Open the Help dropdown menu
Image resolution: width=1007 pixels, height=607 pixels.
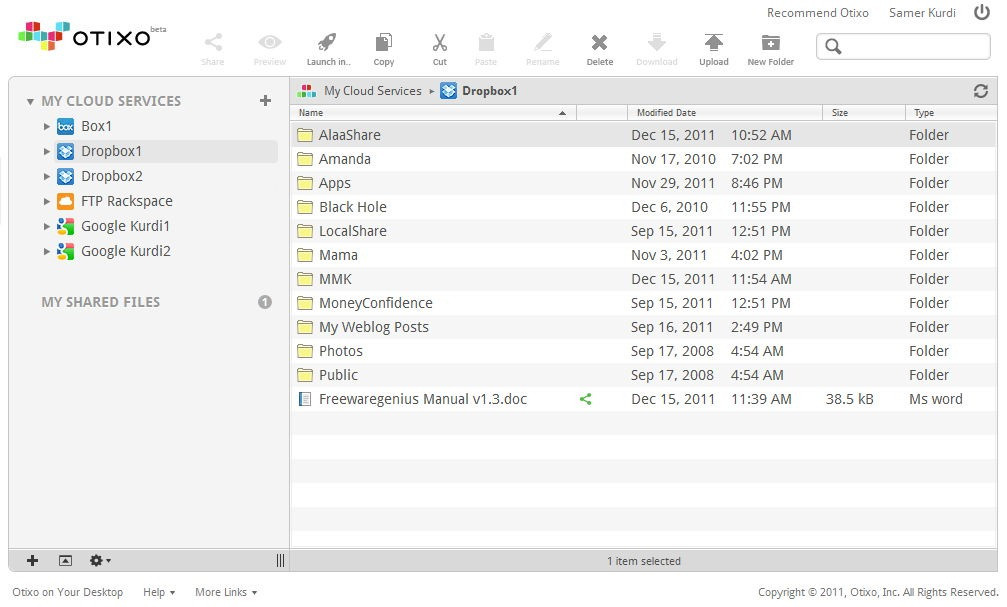[x=159, y=592]
